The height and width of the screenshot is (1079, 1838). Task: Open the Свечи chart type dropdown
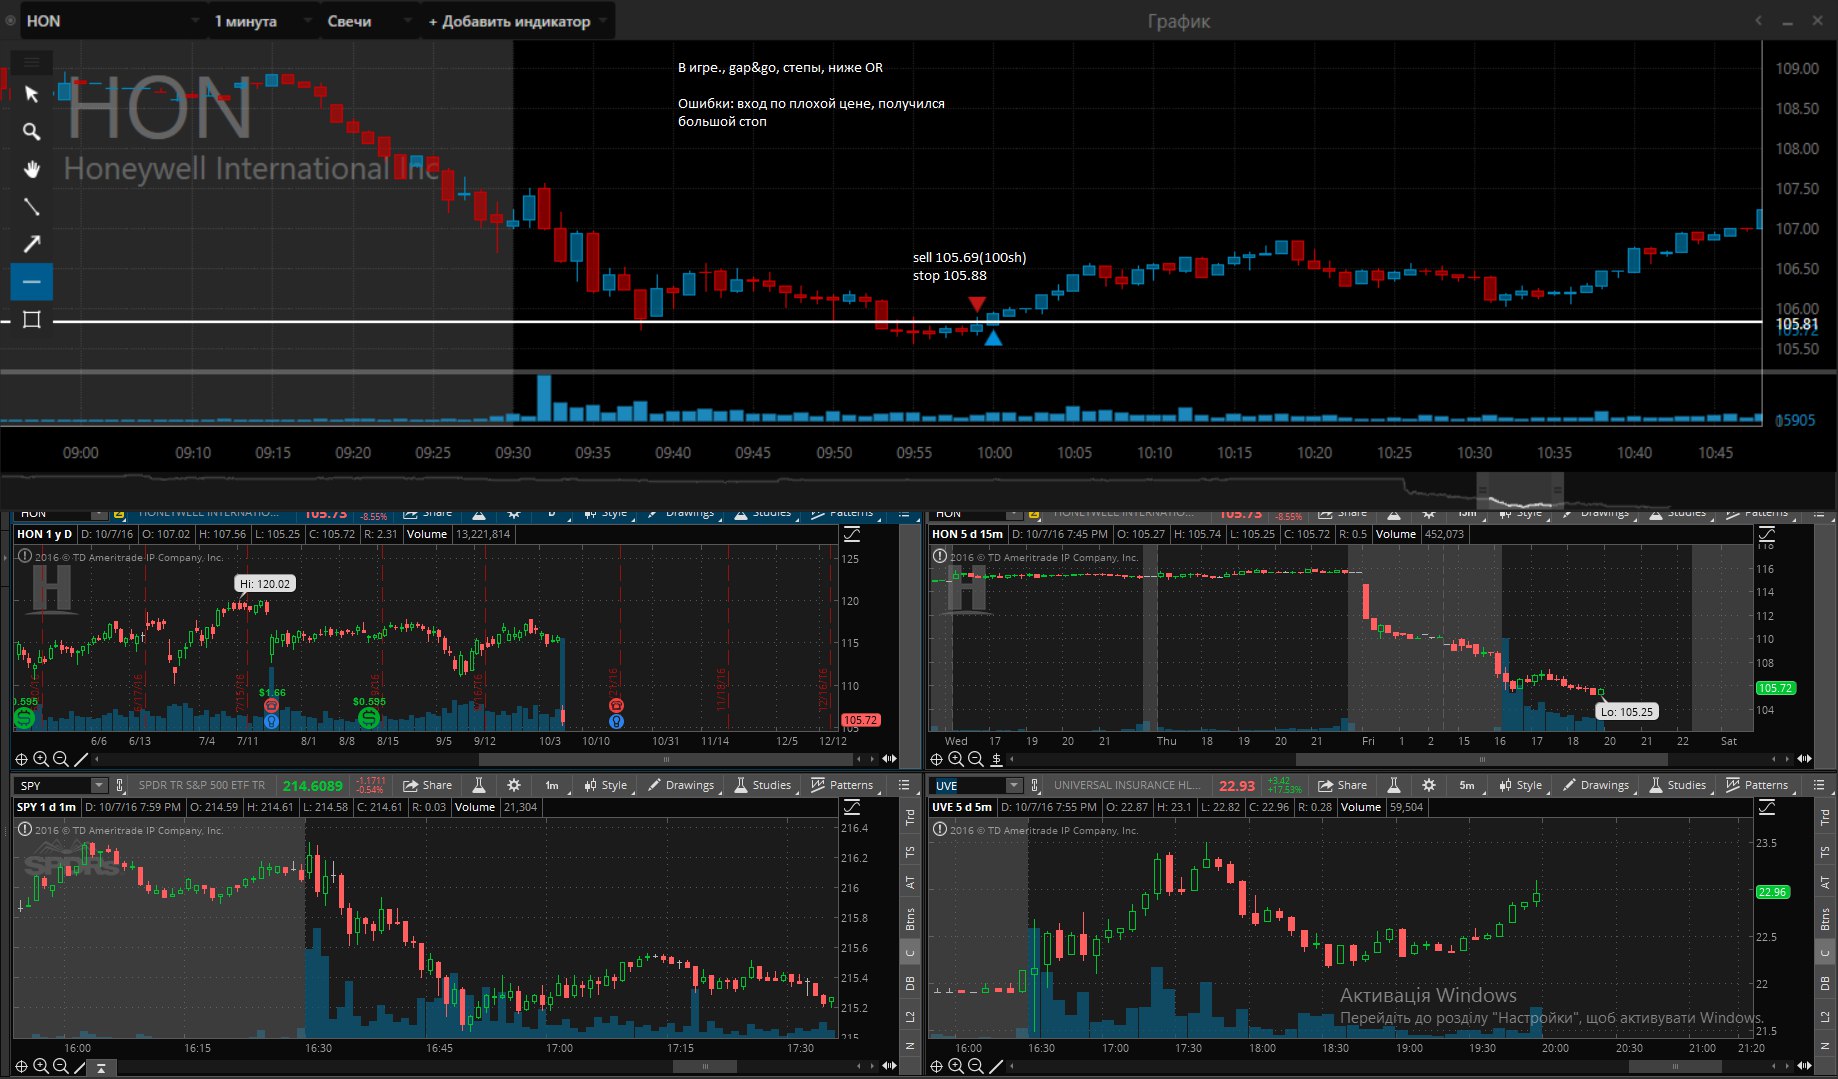pyautogui.click(x=368, y=21)
